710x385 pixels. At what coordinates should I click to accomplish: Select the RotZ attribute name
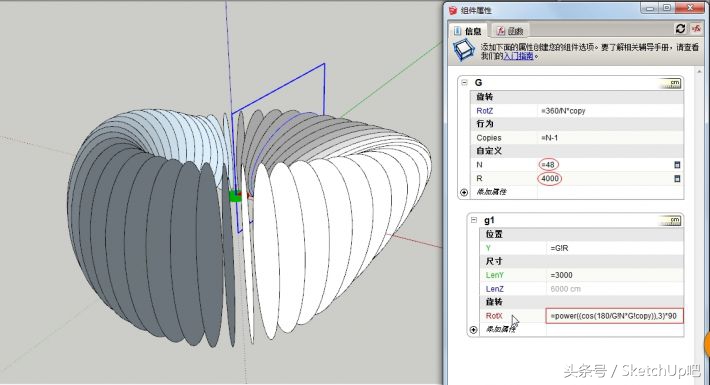click(485, 111)
